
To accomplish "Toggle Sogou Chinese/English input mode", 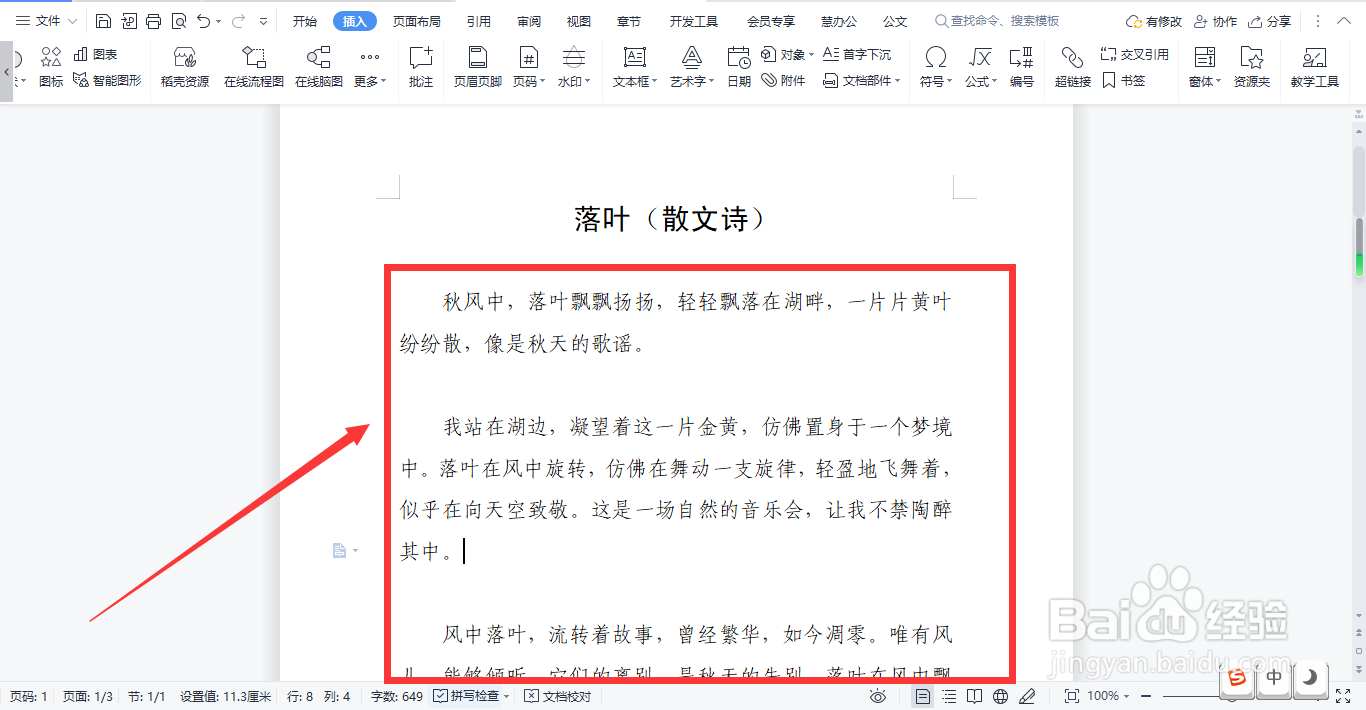I will coord(1274,677).
